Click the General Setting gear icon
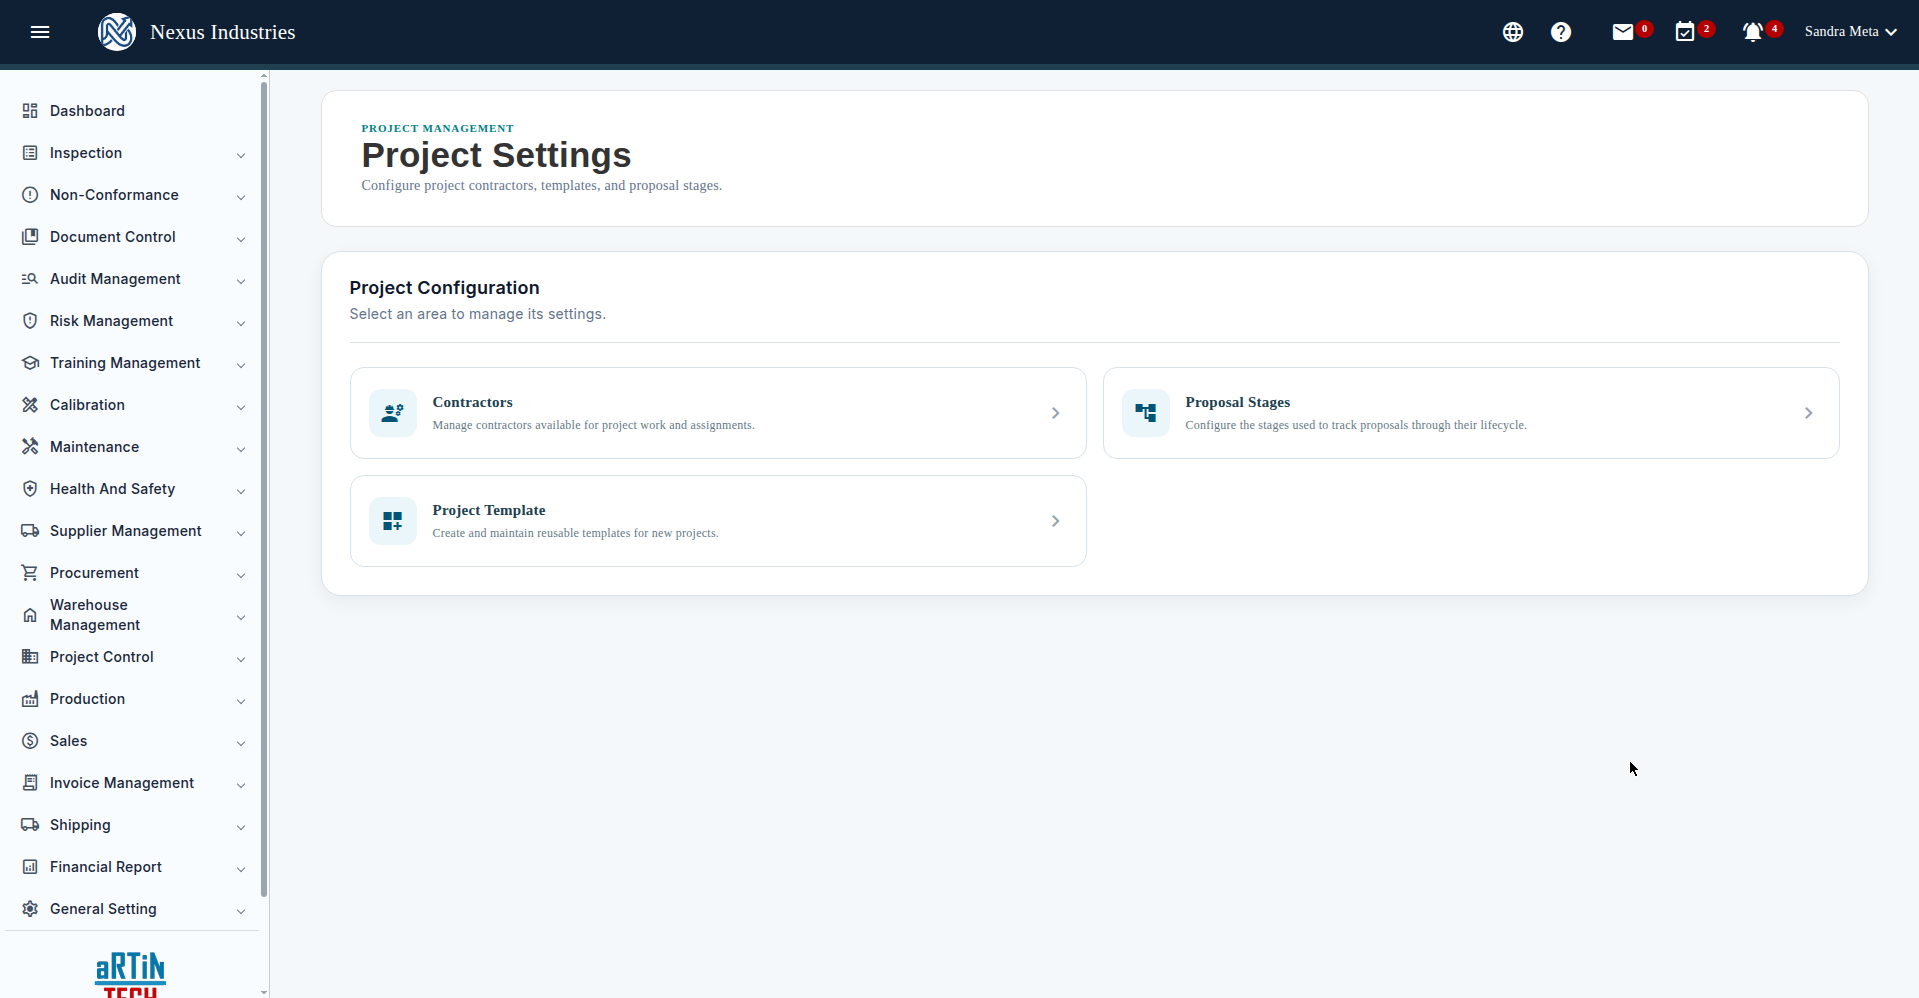1919x998 pixels. pyautogui.click(x=30, y=909)
